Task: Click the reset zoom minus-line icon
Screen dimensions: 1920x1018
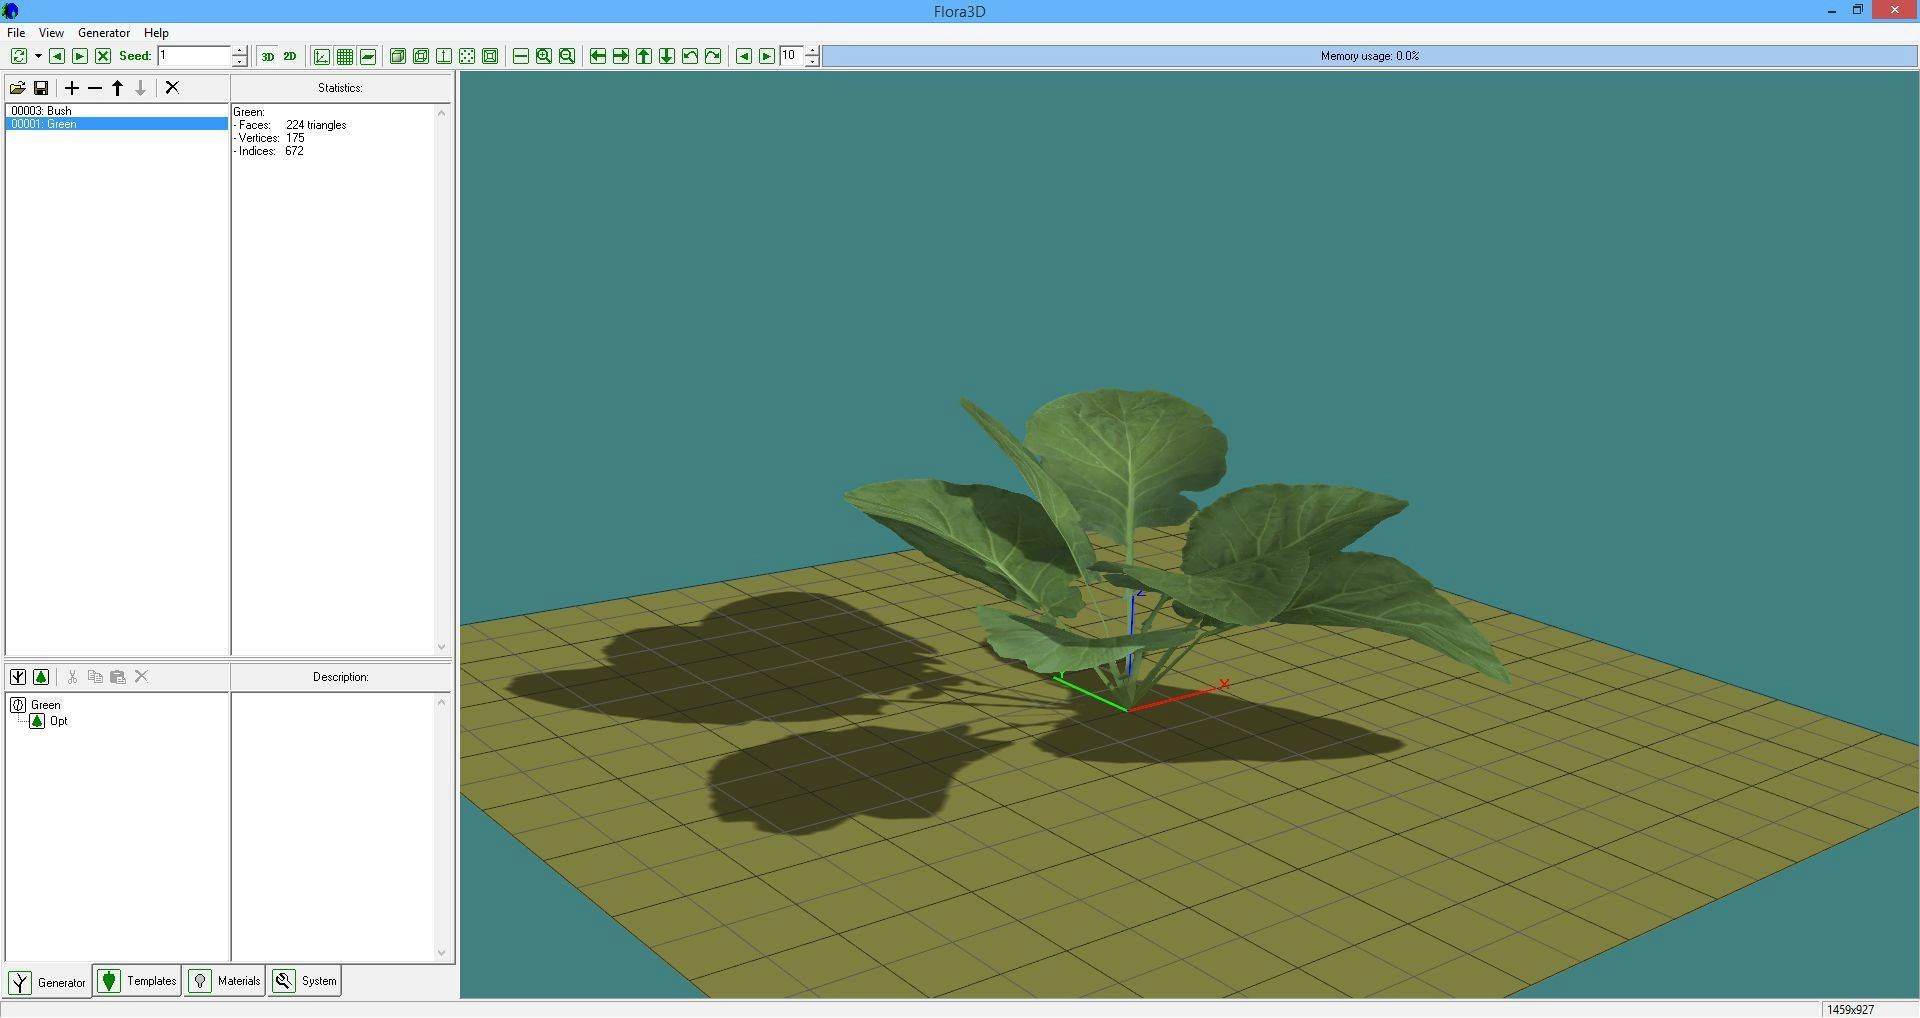Action: pos(521,56)
